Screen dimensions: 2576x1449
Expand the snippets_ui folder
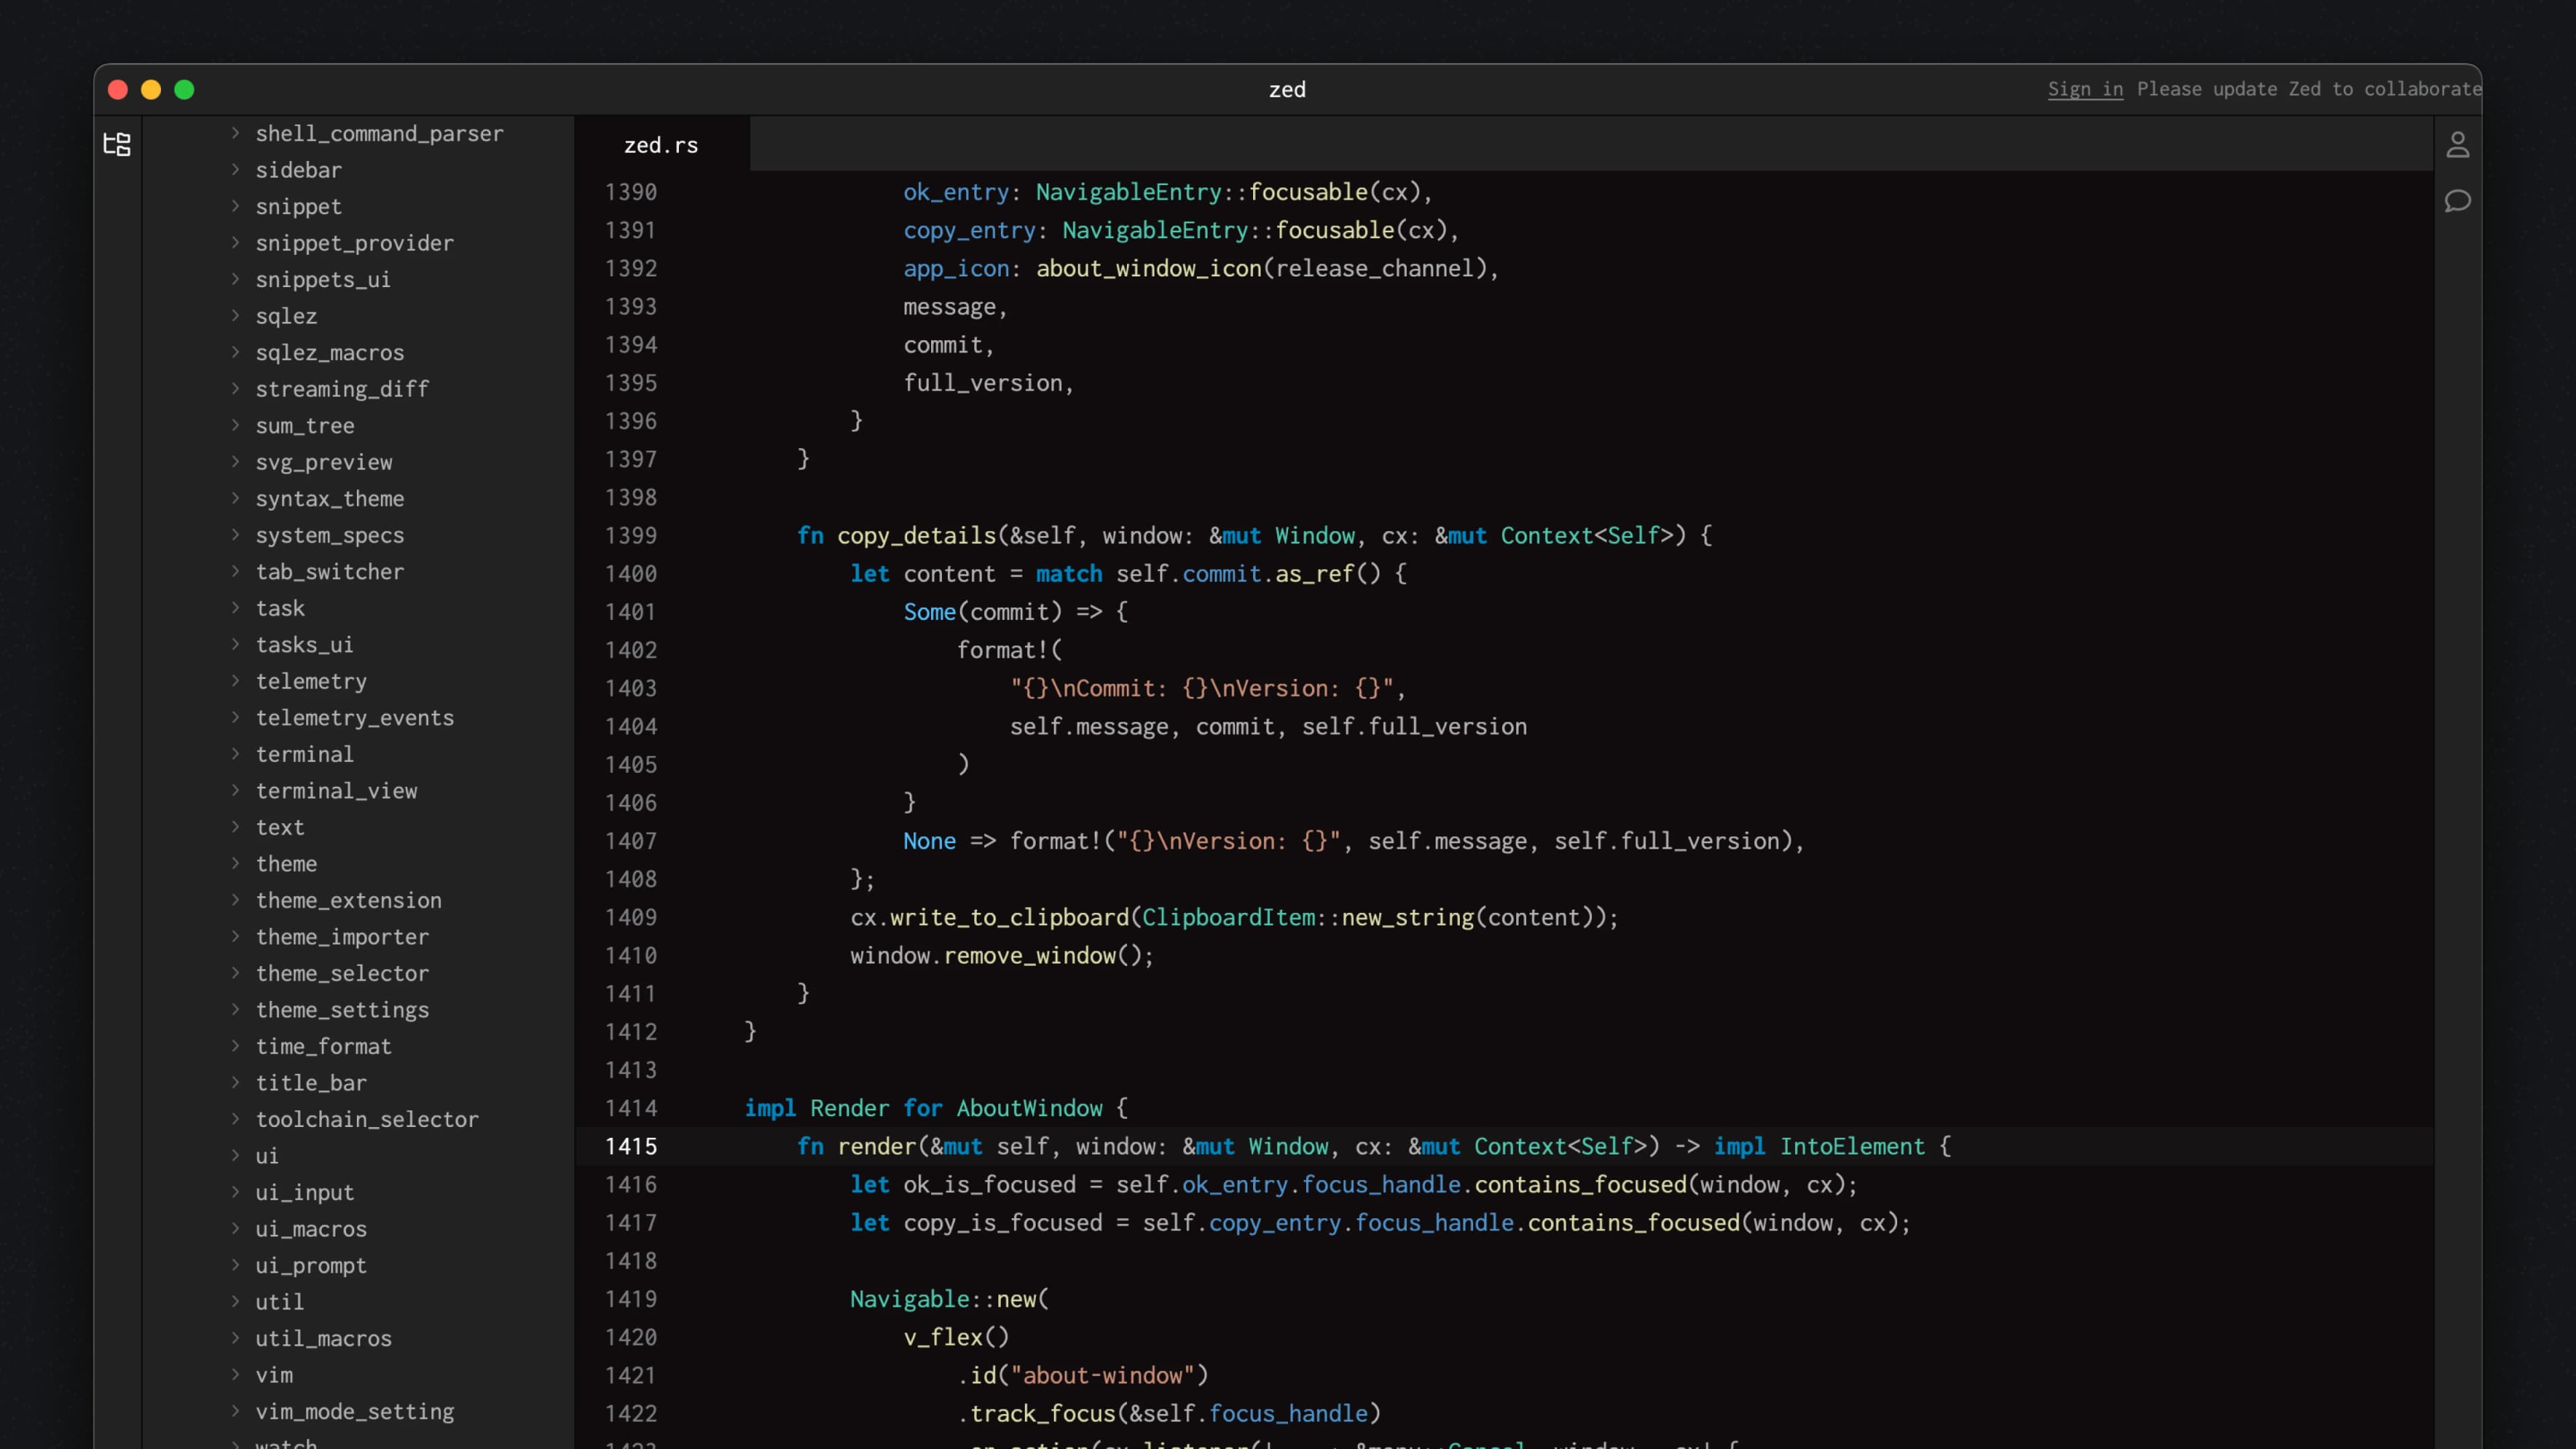click(x=323, y=279)
